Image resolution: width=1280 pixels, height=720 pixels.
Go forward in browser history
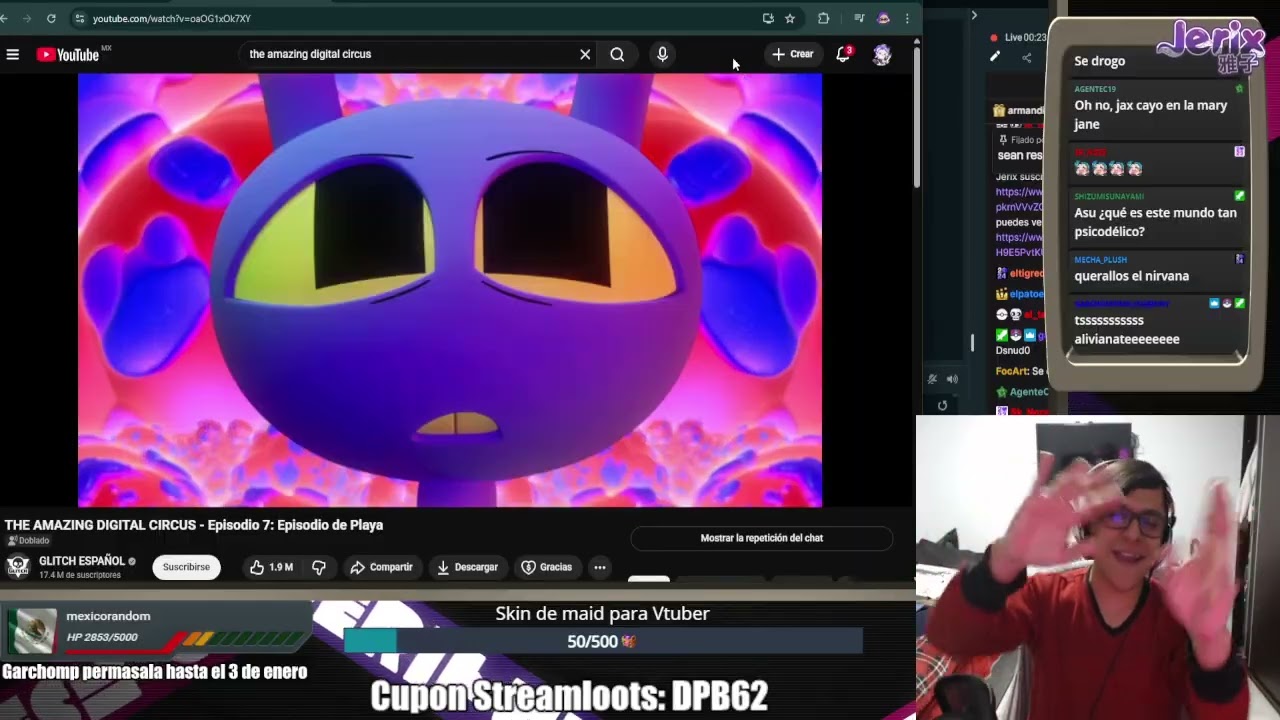pyautogui.click(x=26, y=18)
